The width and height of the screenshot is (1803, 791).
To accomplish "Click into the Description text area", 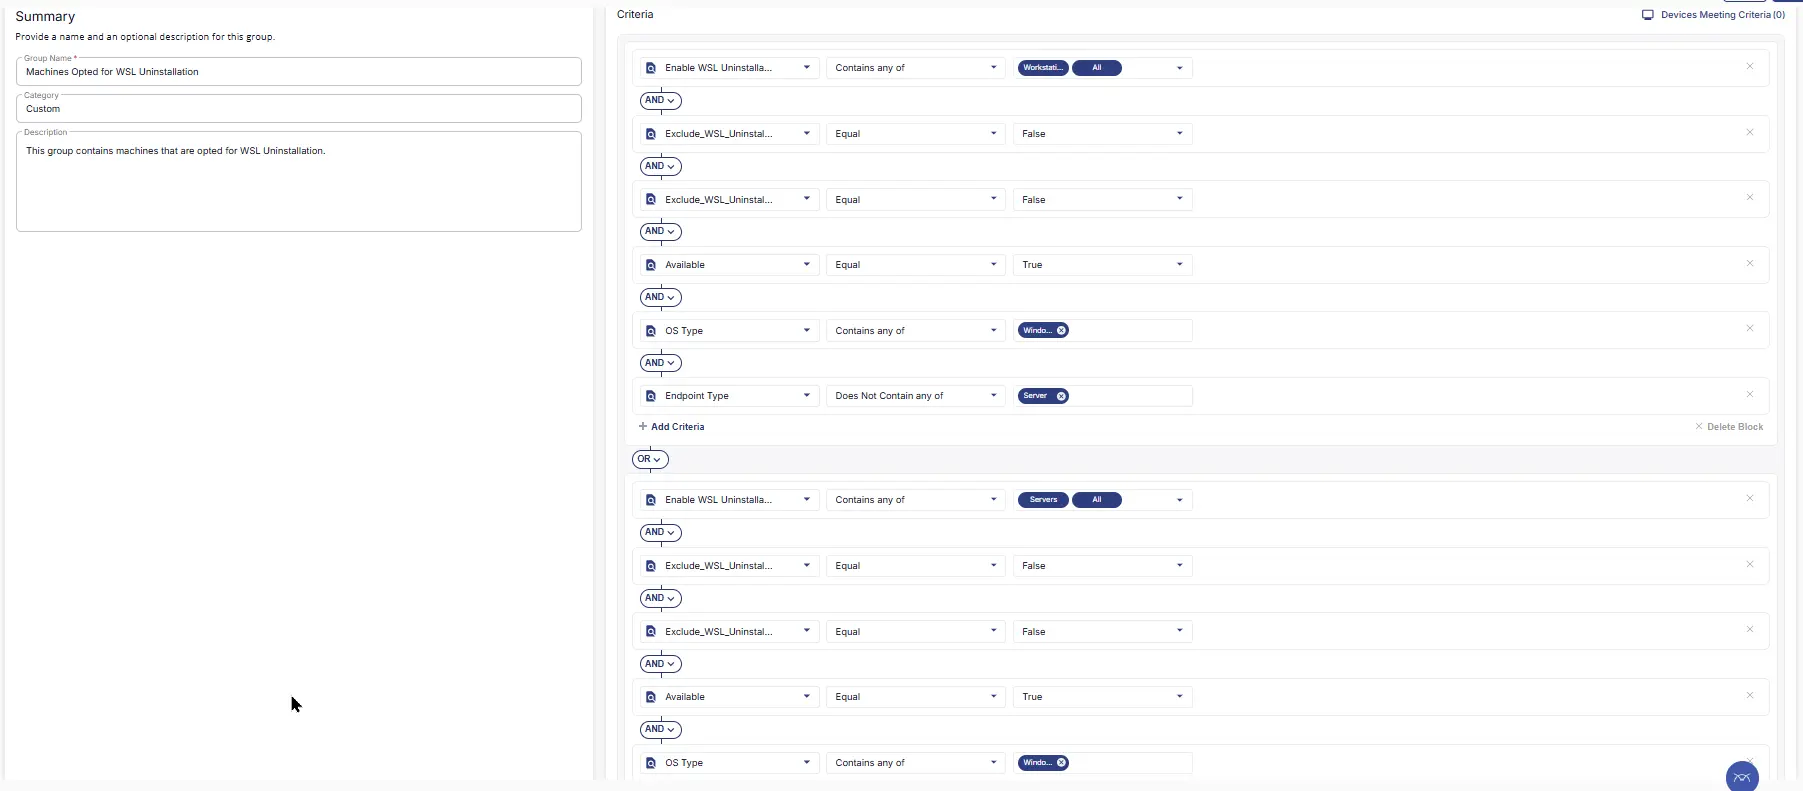I will [x=299, y=182].
